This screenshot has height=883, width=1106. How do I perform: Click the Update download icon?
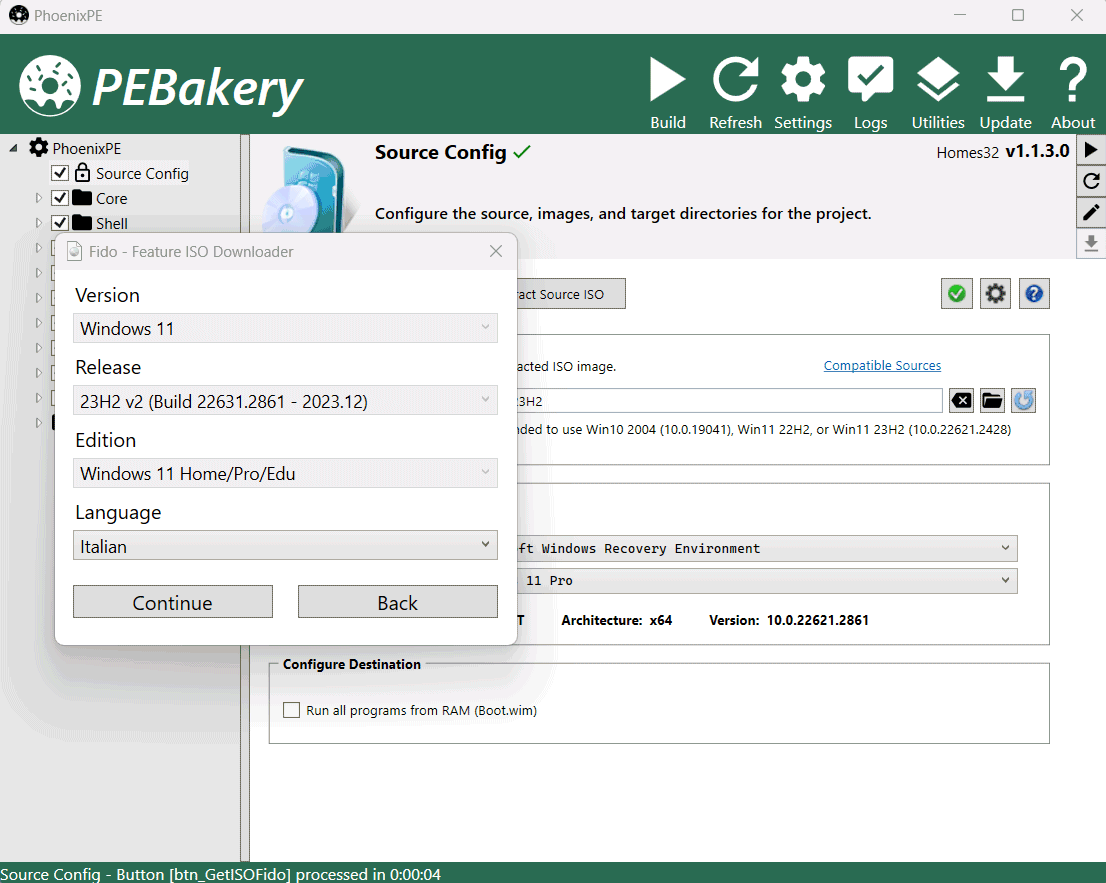pyautogui.click(x=1005, y=79)
